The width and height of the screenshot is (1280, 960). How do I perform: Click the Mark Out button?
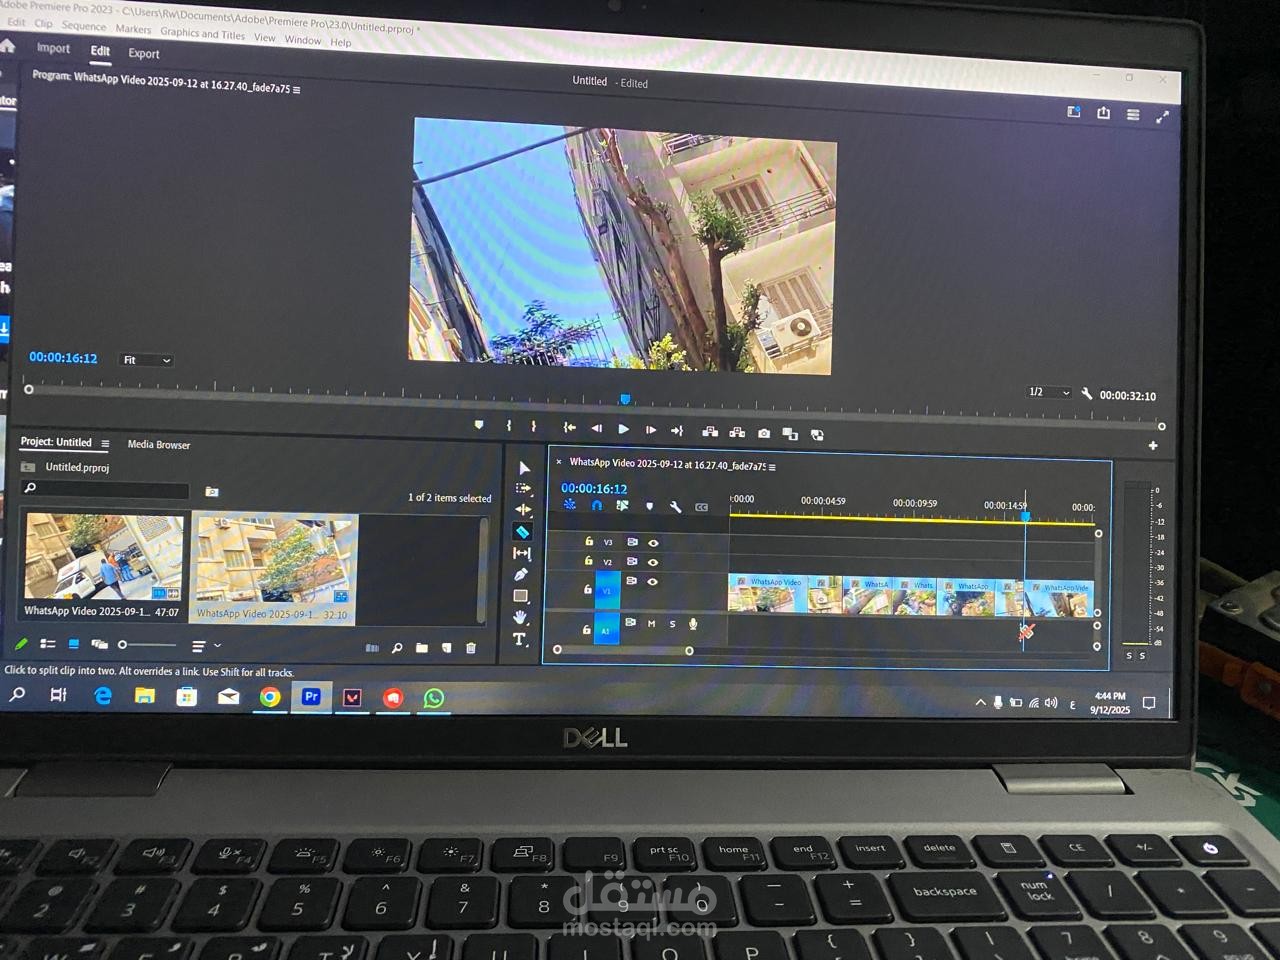click(x=533, y=427)
